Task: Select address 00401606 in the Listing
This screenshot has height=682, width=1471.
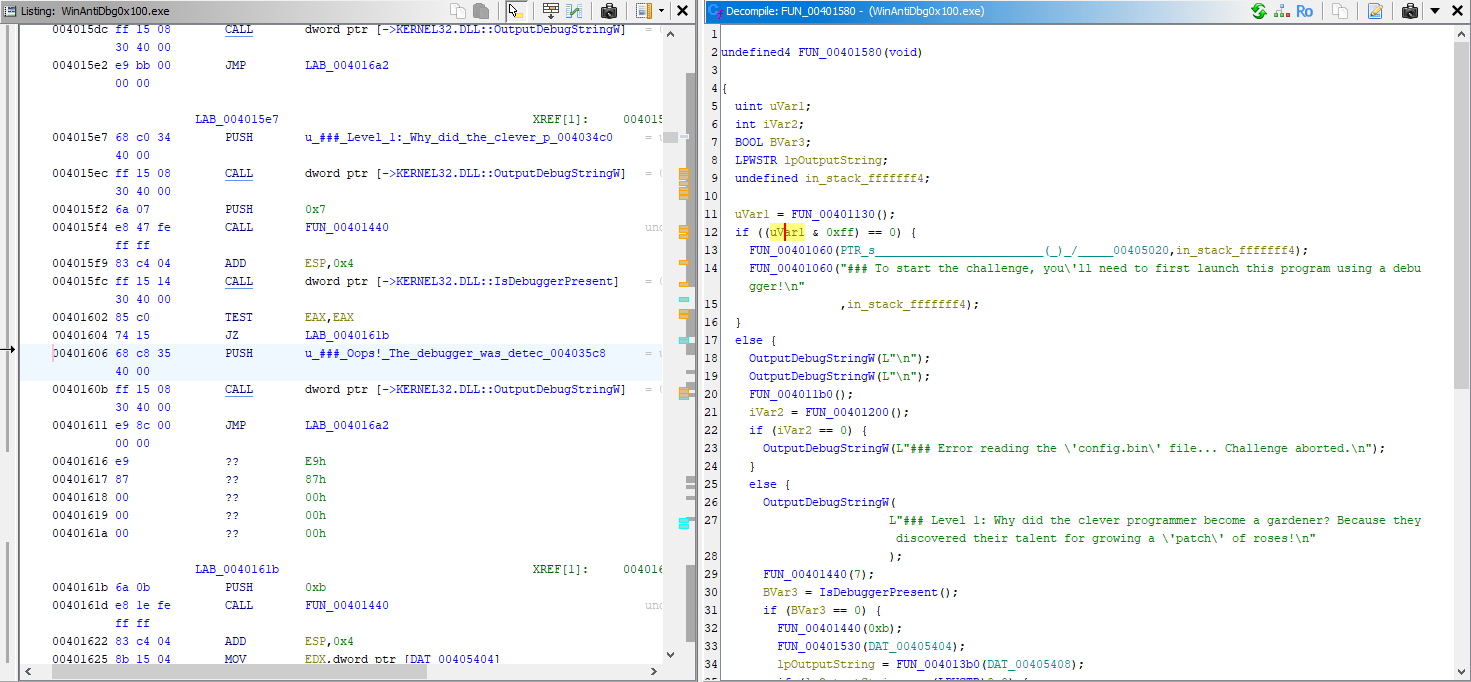Action: [x=80, y=353]
